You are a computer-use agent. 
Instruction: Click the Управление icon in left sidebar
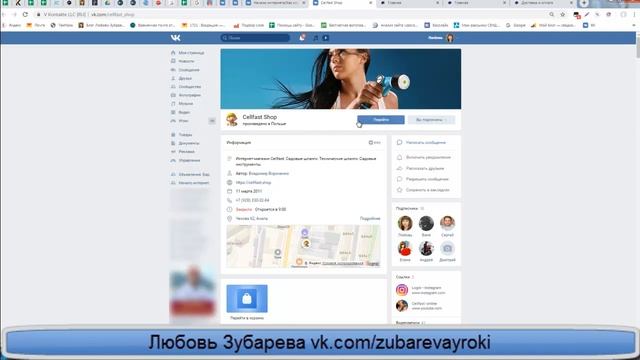(x=173, y=160)
